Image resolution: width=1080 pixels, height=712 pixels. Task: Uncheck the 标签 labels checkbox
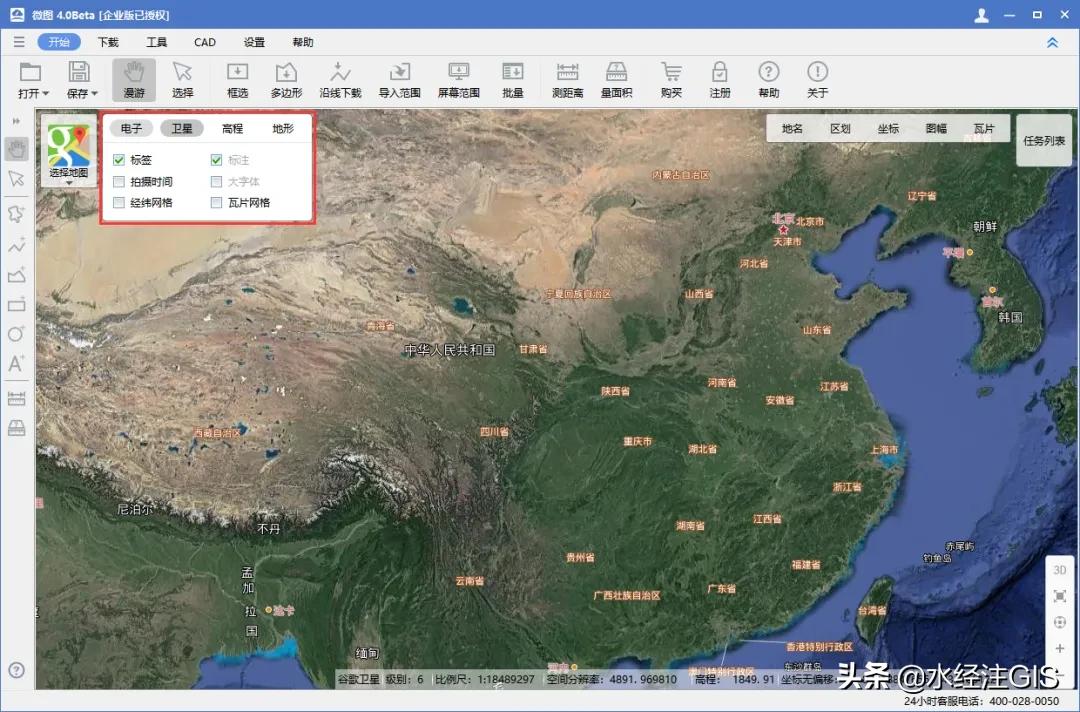(120, 159)
